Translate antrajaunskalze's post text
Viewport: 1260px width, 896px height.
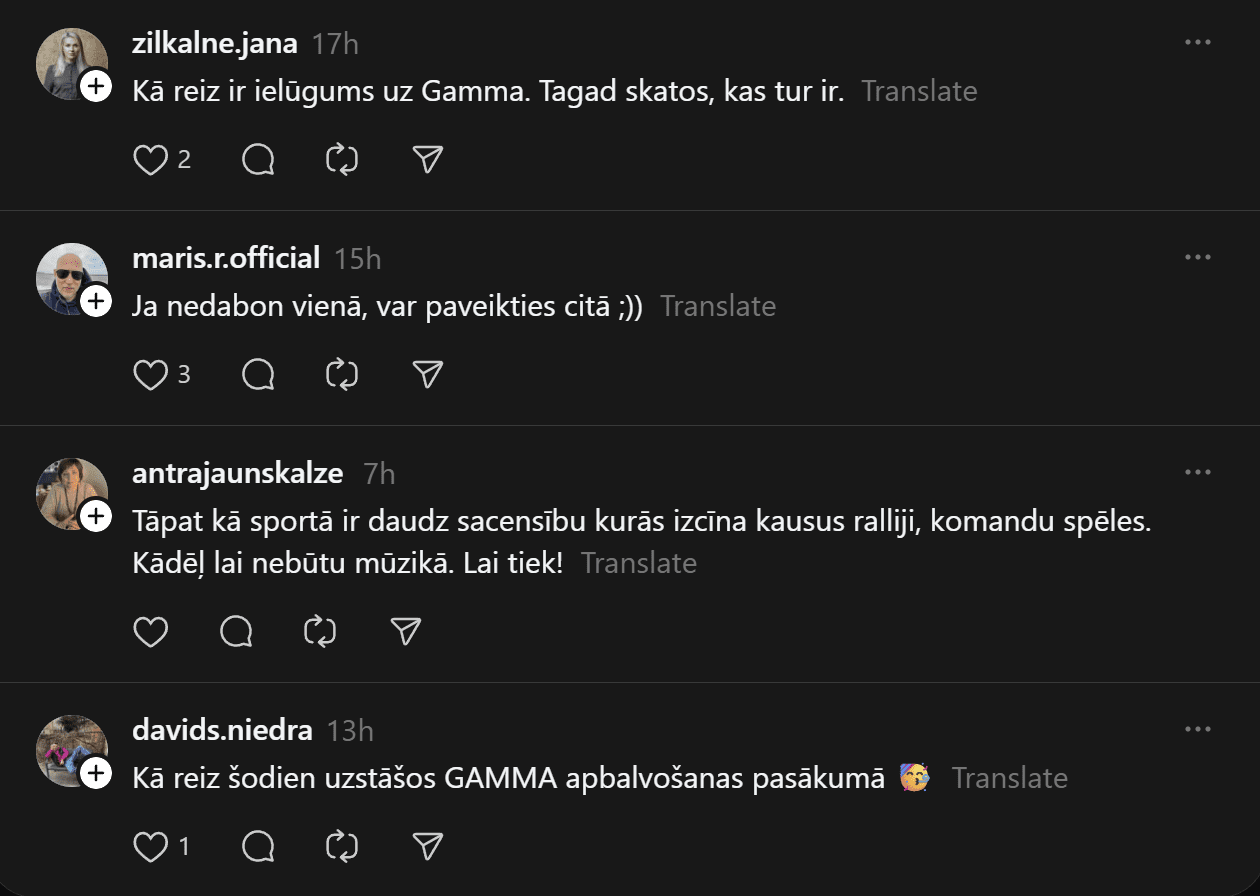tap(638, 563)
